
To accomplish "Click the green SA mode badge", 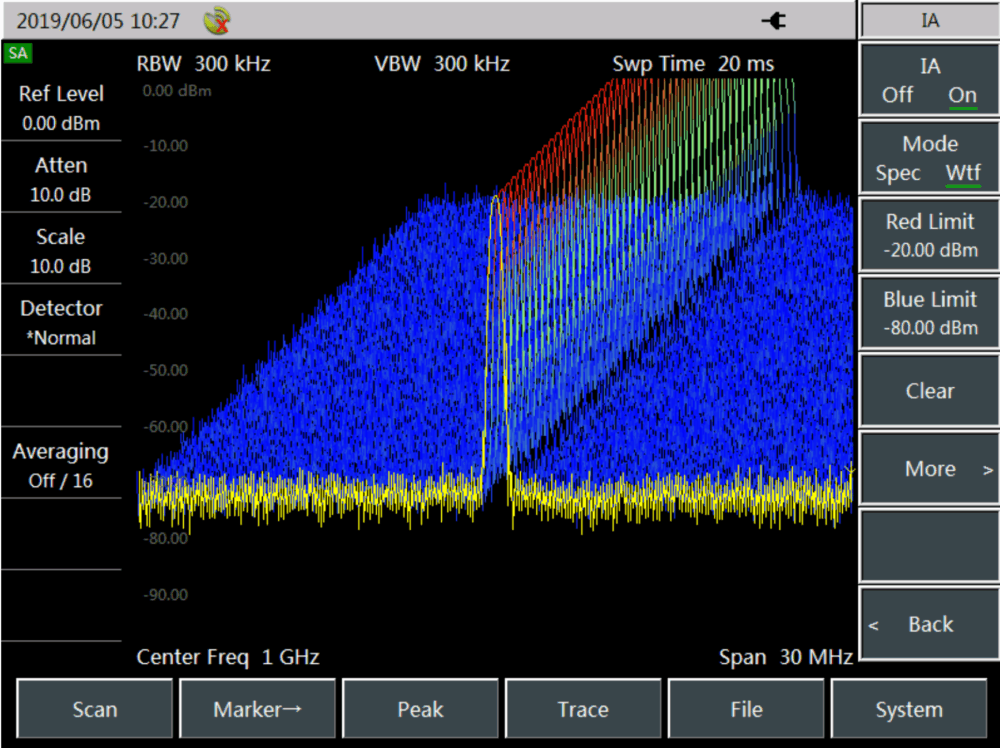I will pyautogui.click(x=17, y=53).
